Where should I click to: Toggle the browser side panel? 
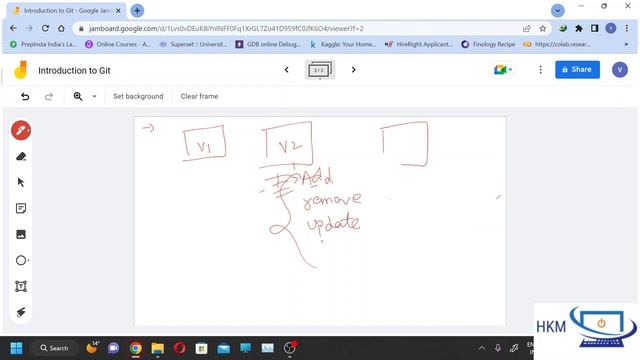594,28
